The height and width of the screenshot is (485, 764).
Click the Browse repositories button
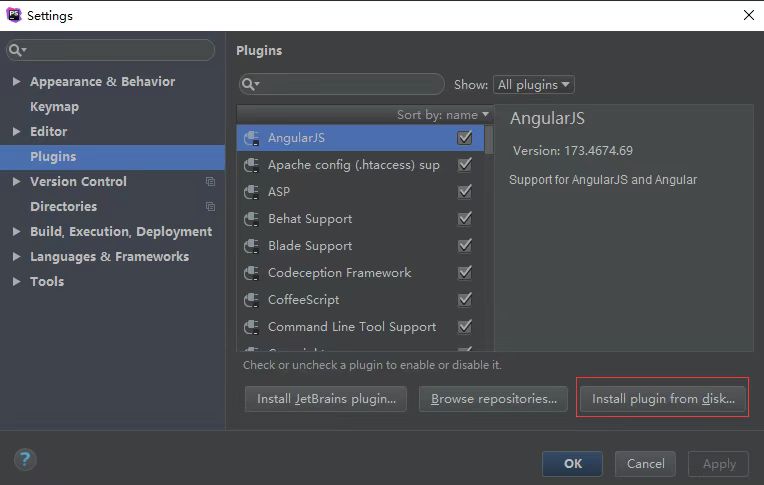[x=493, y=399]
